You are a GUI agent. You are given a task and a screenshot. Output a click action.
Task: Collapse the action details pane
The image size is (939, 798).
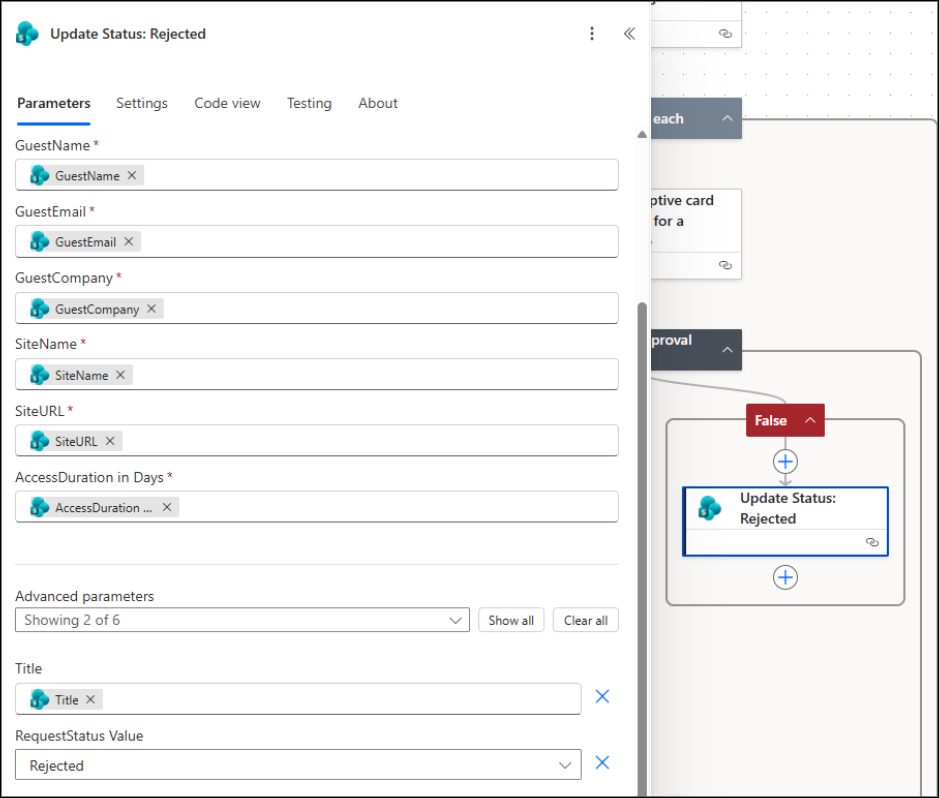629,33
